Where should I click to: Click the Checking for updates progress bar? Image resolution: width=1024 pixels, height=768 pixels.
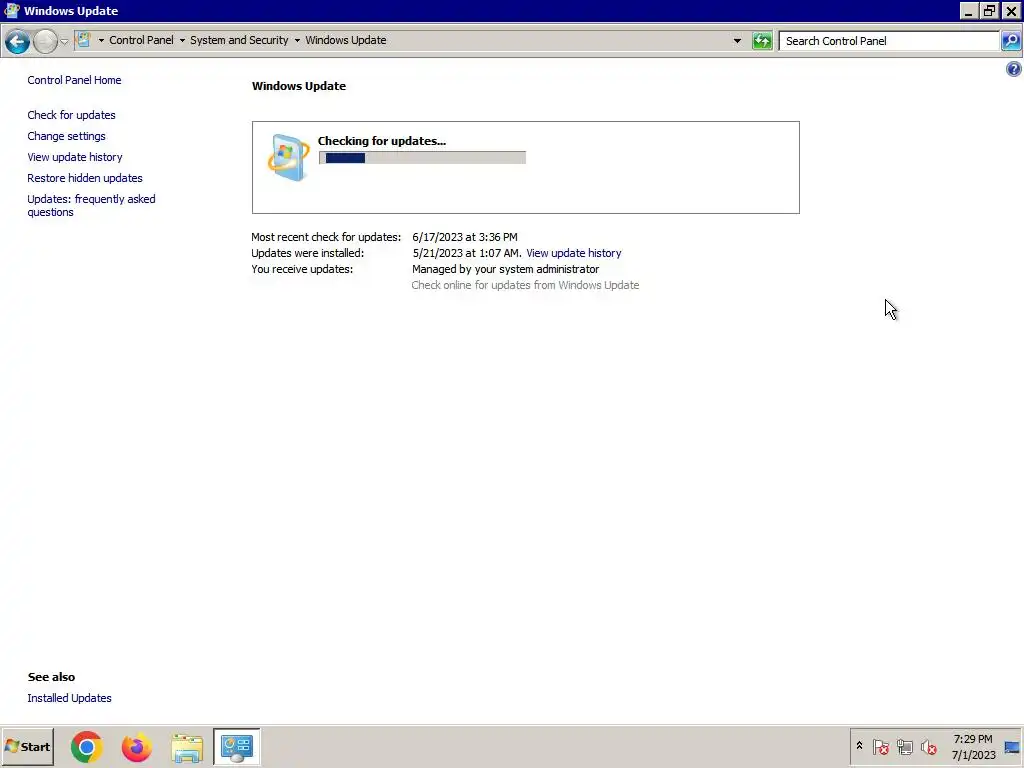click(423, 157)
